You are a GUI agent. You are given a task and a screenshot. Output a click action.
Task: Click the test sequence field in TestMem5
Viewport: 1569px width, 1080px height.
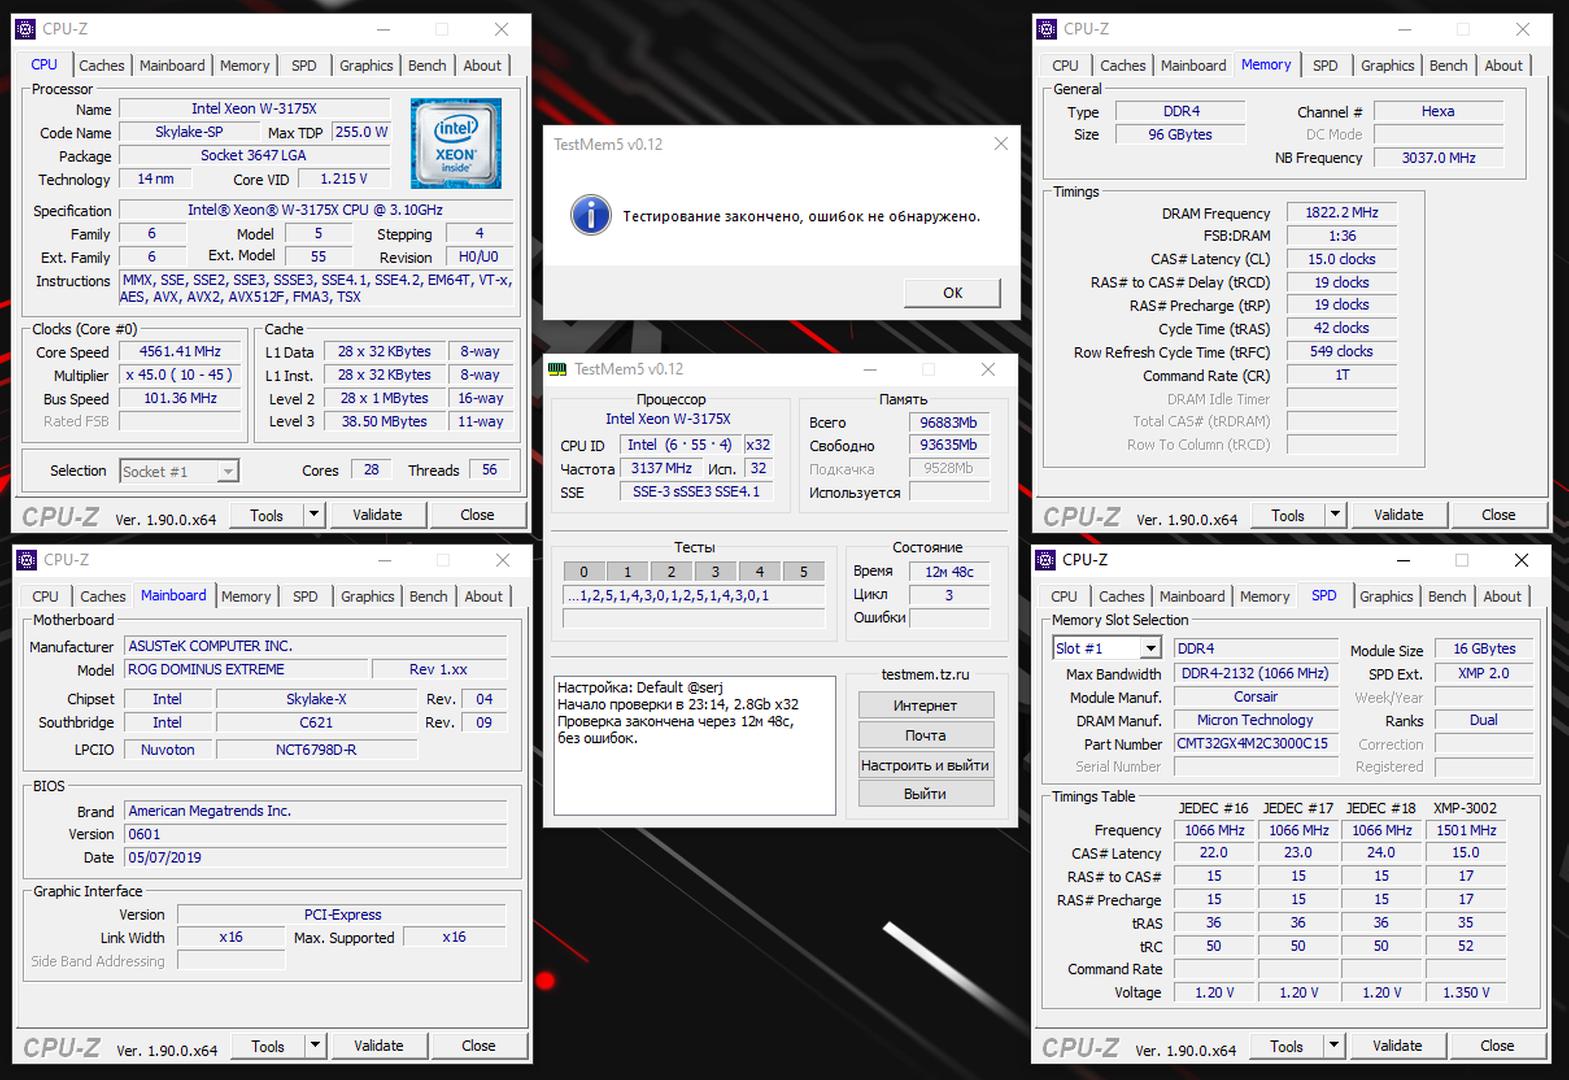point(694,596)
